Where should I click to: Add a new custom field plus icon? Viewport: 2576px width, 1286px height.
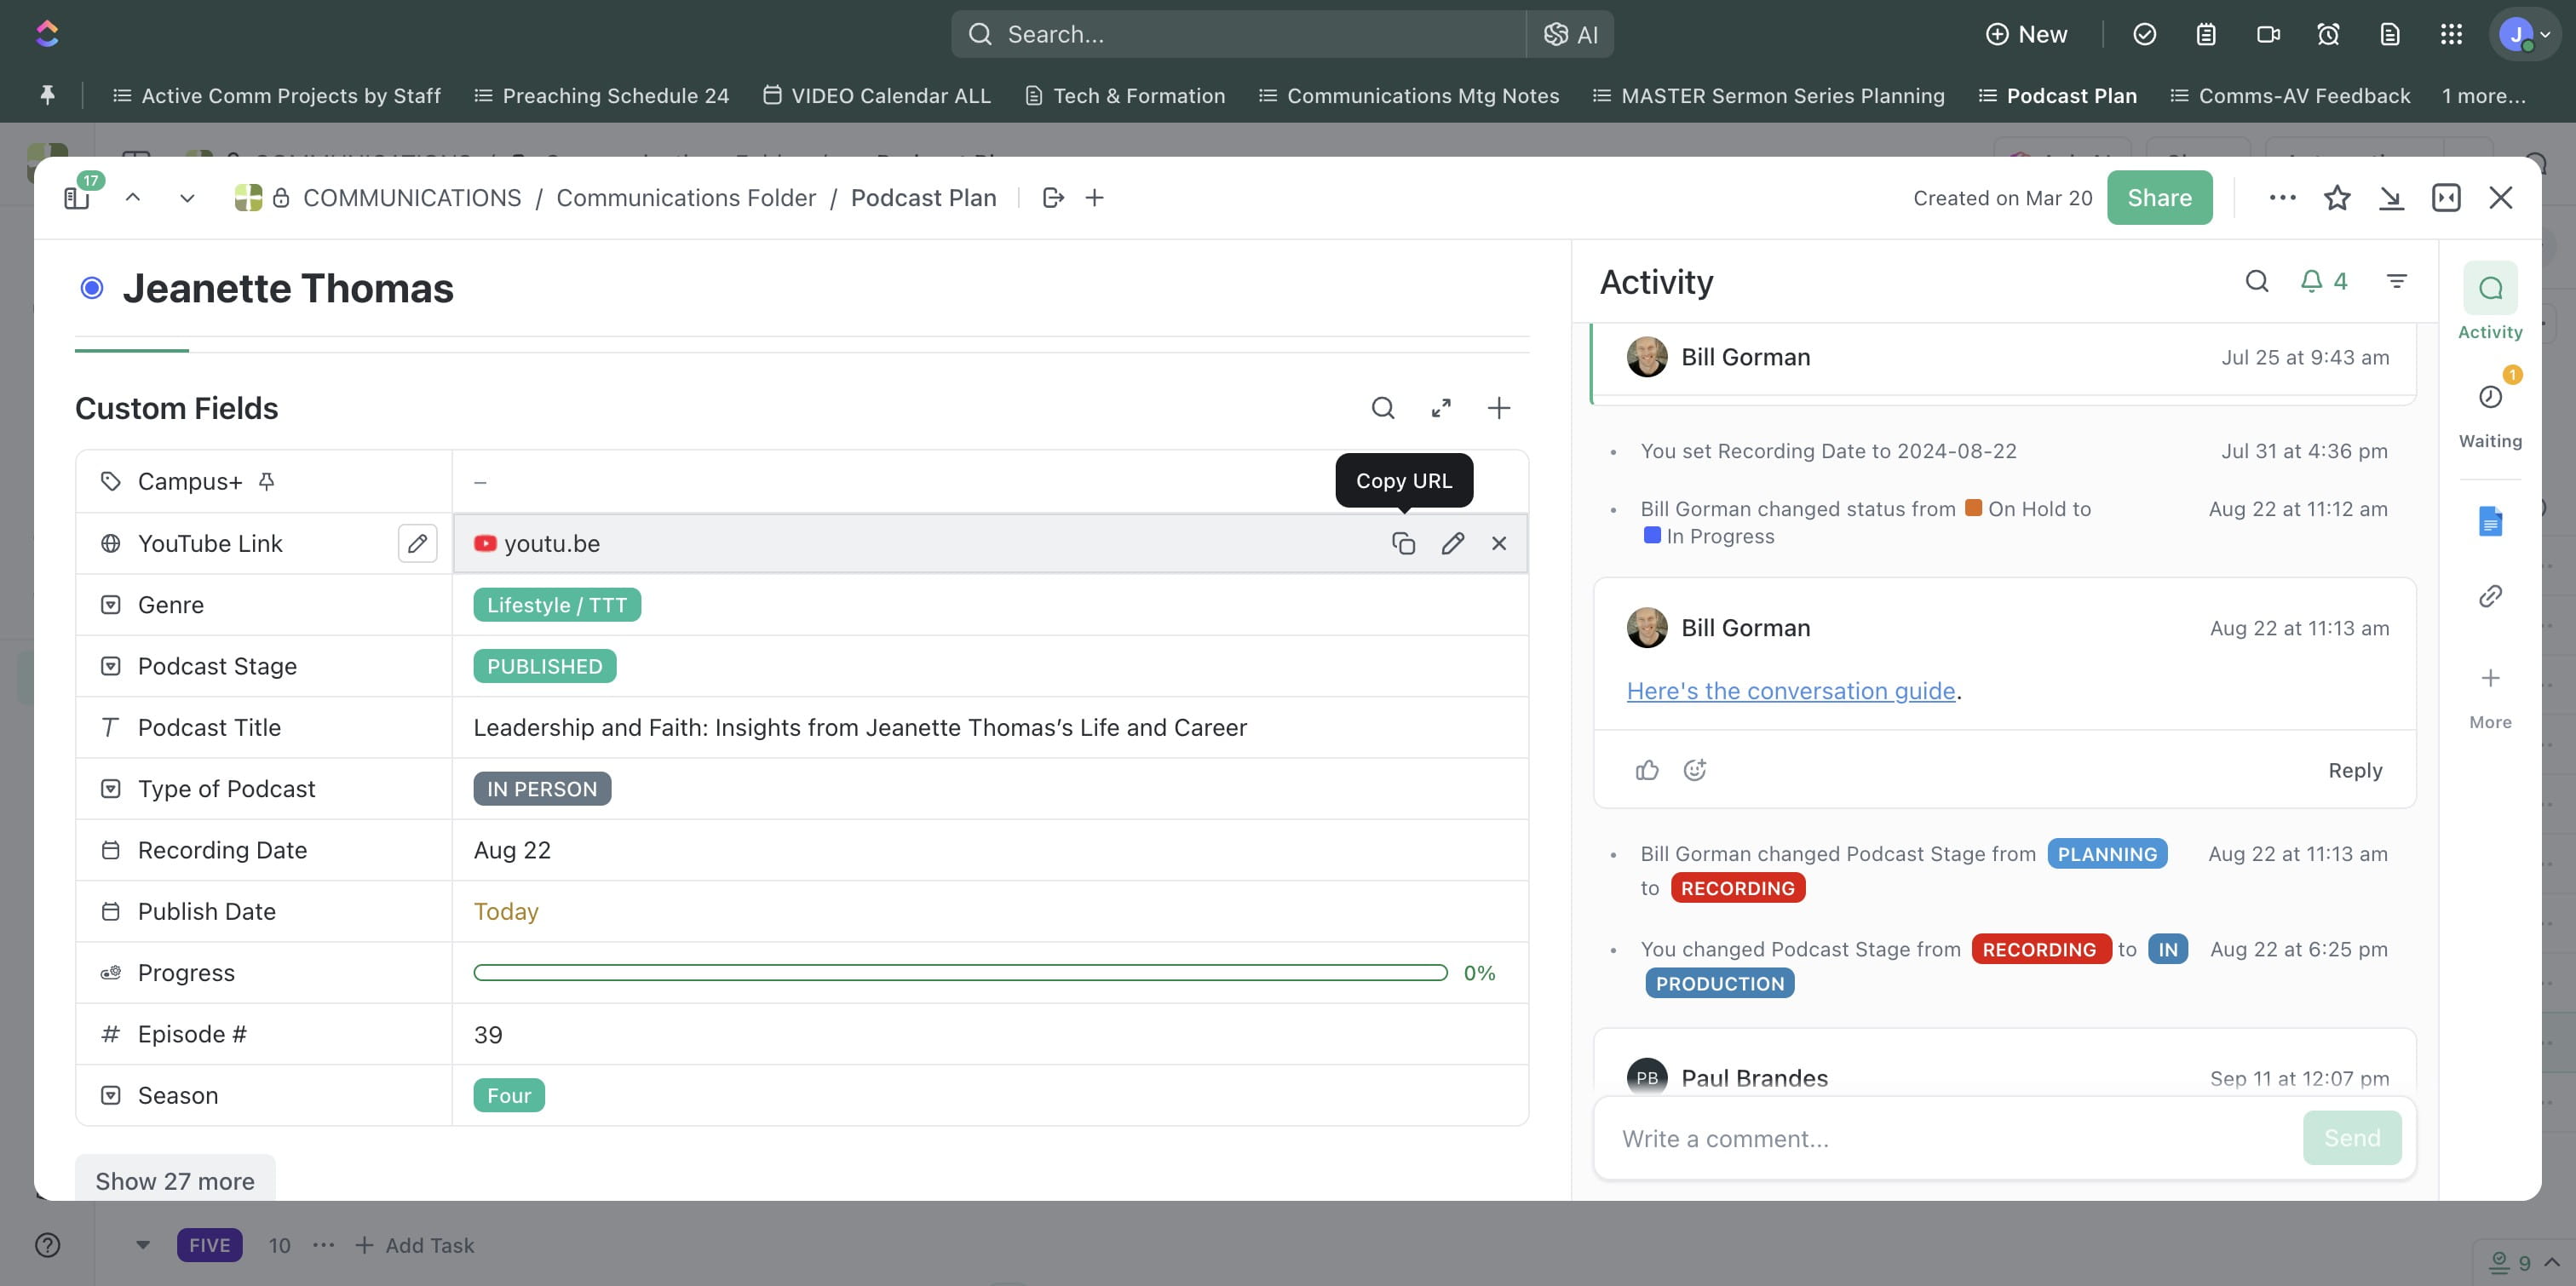1498,407
